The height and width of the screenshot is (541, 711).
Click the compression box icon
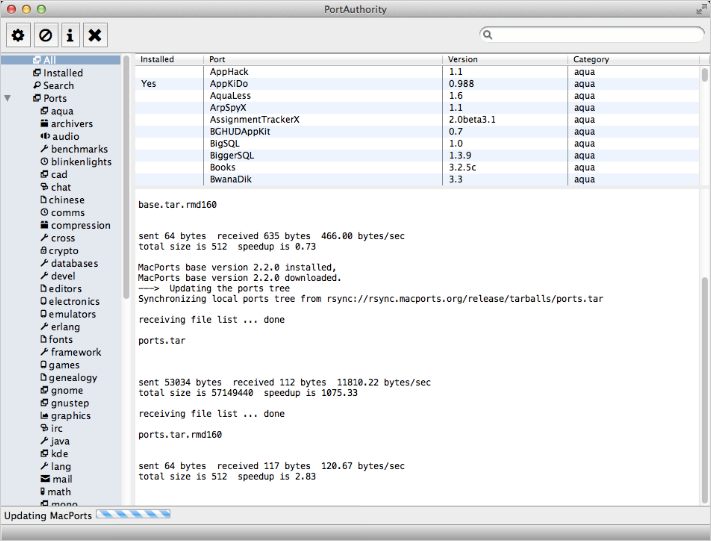coord(44,225)
